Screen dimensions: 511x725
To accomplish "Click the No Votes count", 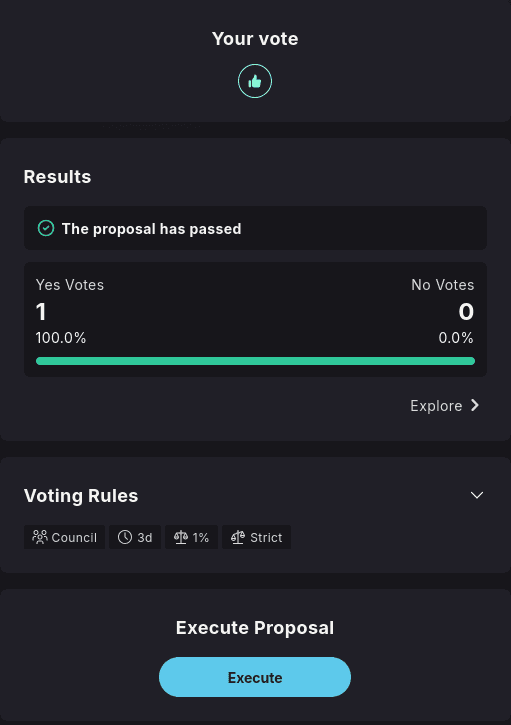I will (x=466, y=312).
